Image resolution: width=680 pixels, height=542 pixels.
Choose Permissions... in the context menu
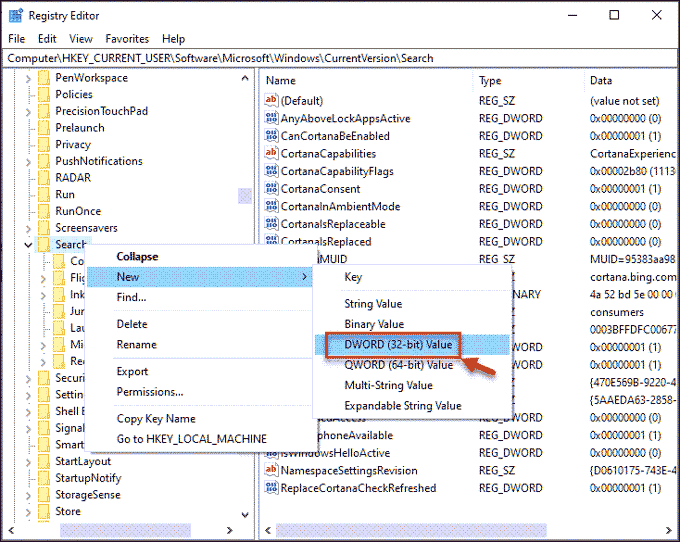coord(199,392)
